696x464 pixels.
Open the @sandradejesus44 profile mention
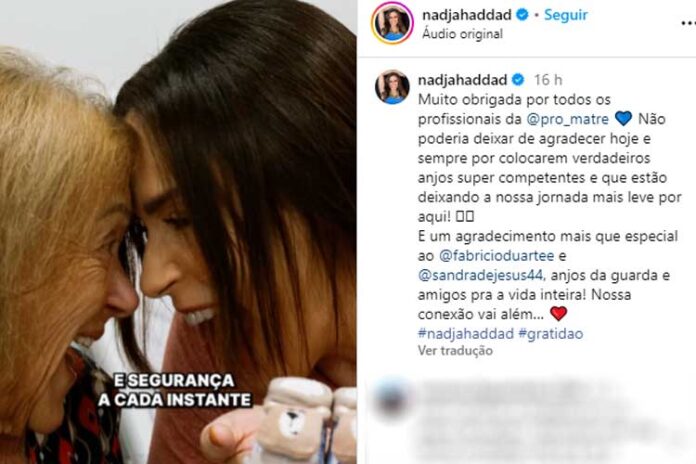tap(481, 275)
